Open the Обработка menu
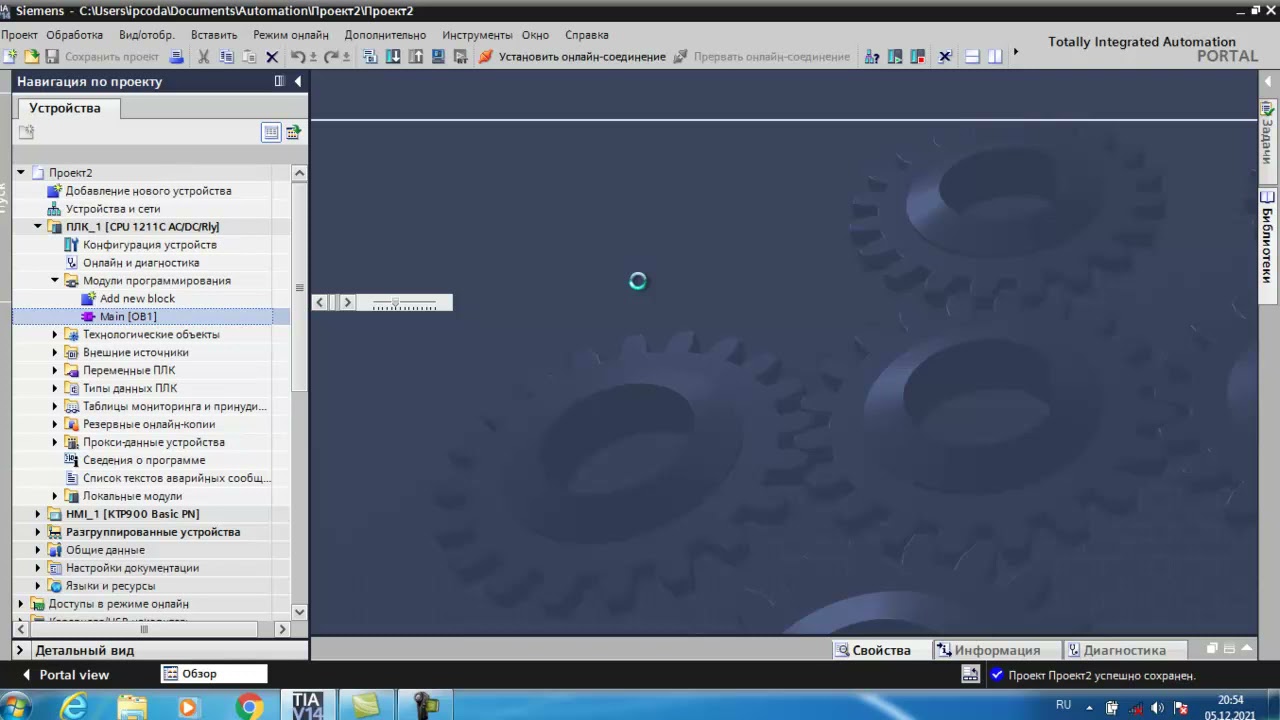 coord(74,35)
